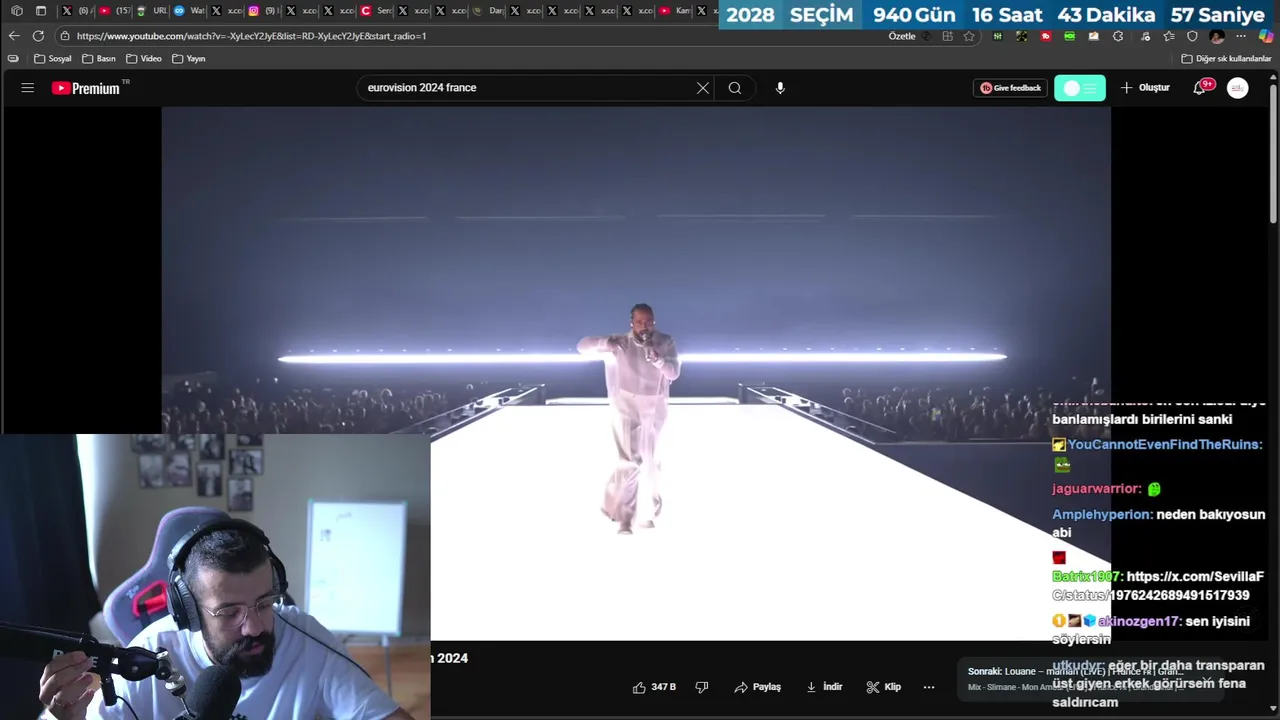The width and height of the screenshot is (1280, 720).
Task: Open the YouTube hamburger guide menu
Action: (x=28, y=88)
